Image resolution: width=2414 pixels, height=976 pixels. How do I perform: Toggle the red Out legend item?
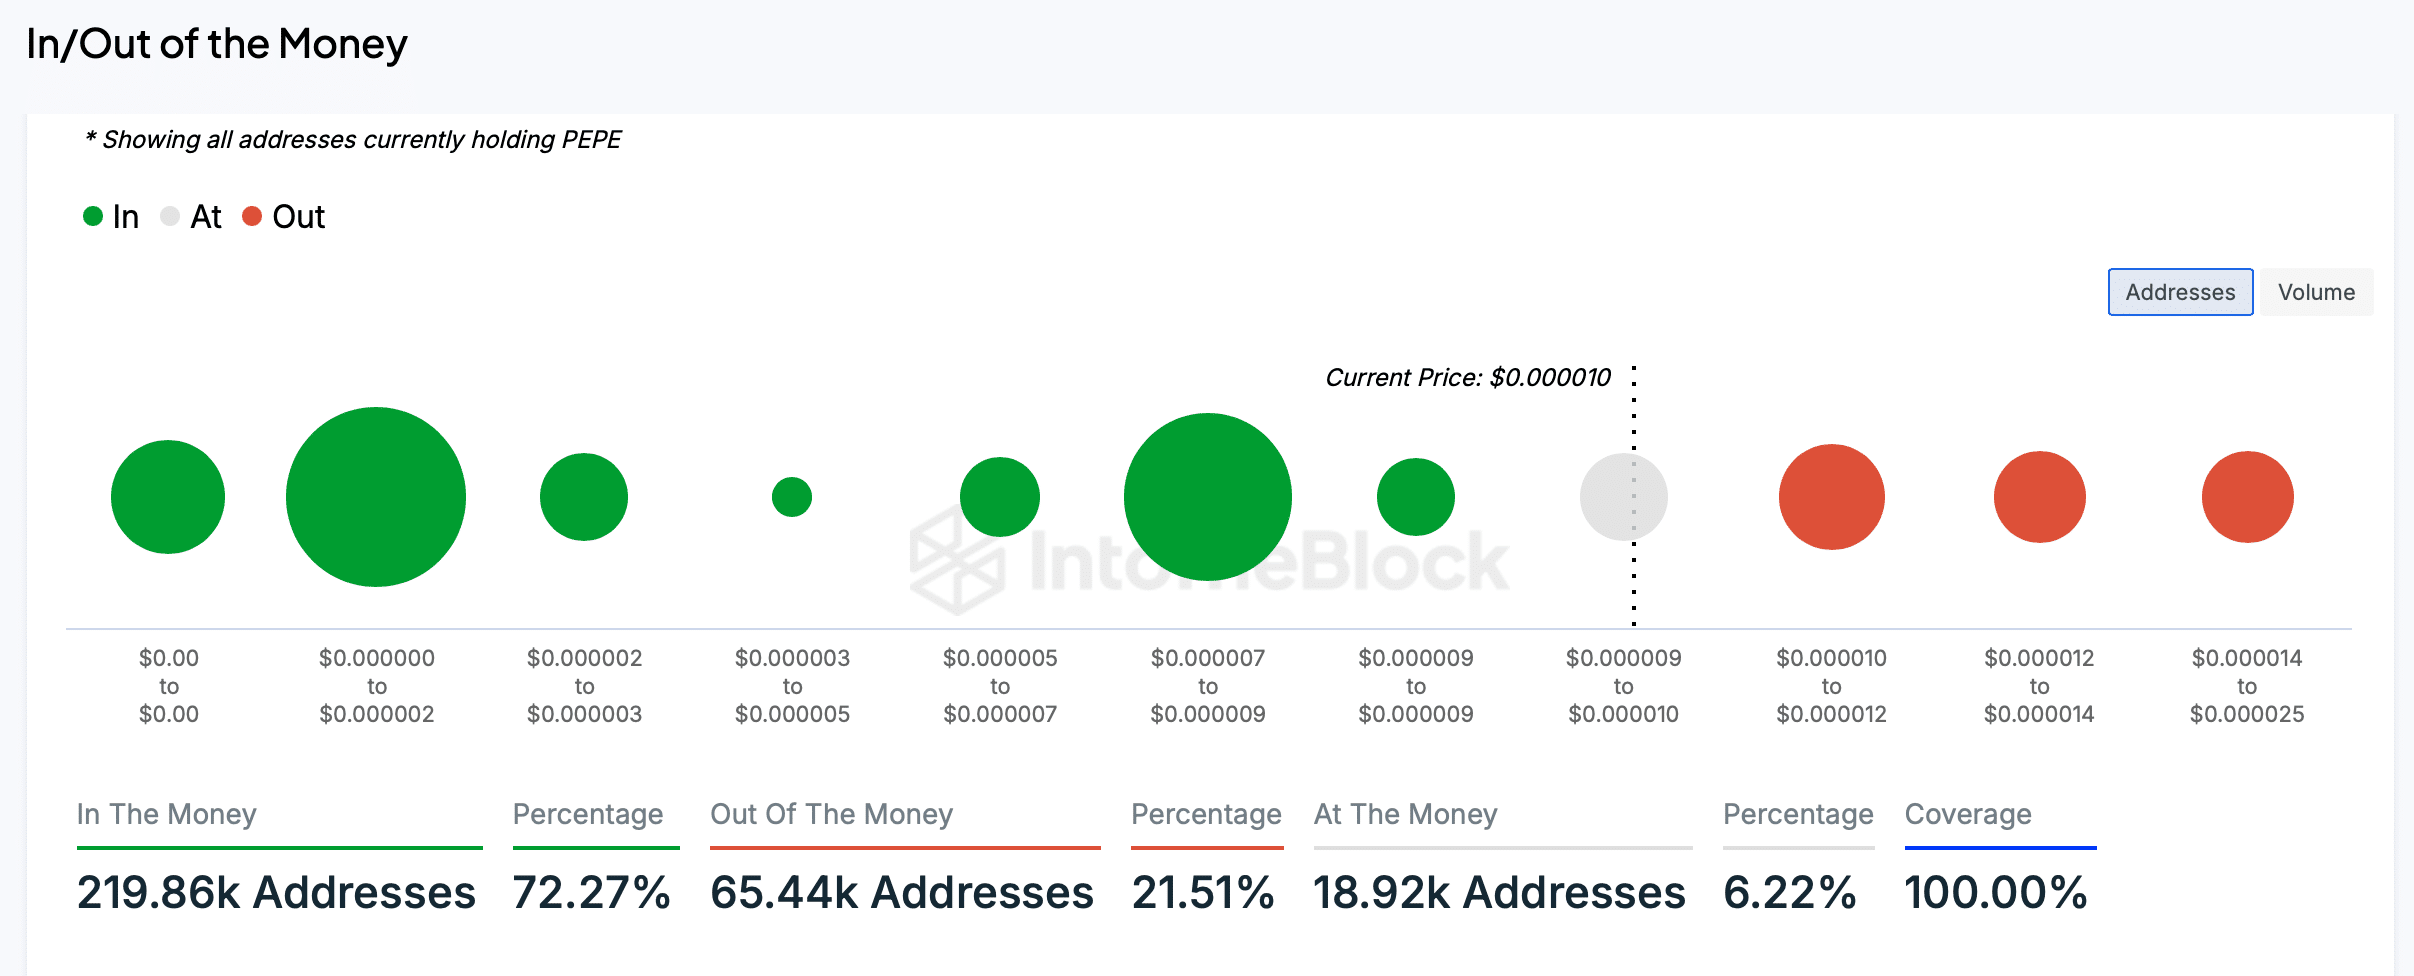284,217
